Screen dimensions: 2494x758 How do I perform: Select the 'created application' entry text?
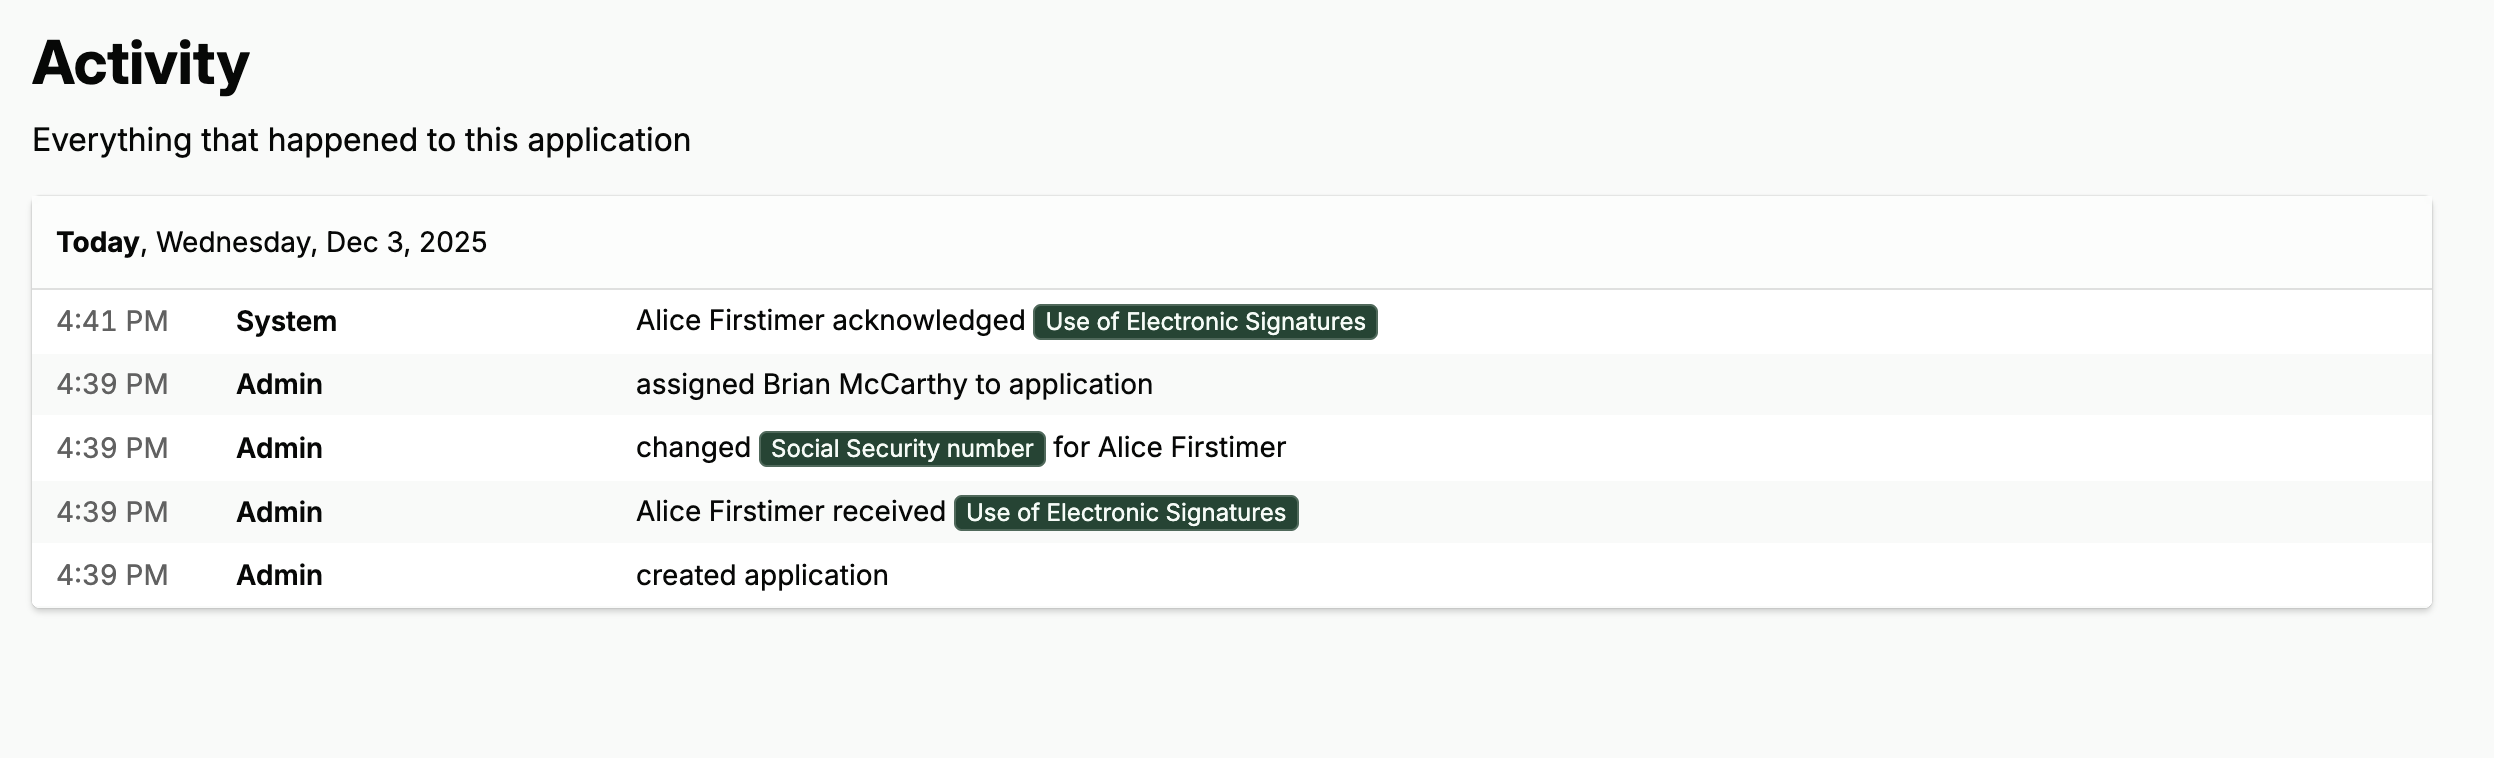tap(762, 576)
